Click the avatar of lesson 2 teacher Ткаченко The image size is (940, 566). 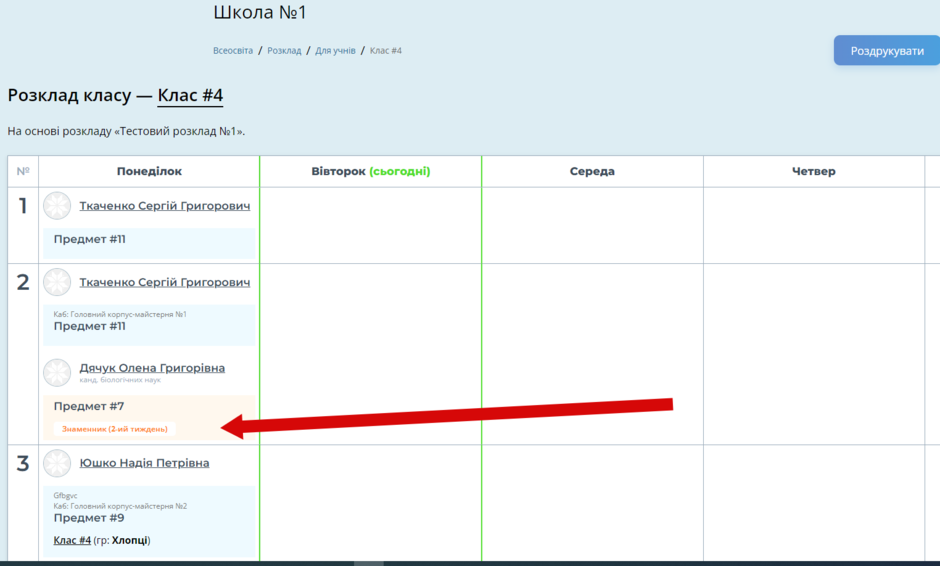coord(57,282)
